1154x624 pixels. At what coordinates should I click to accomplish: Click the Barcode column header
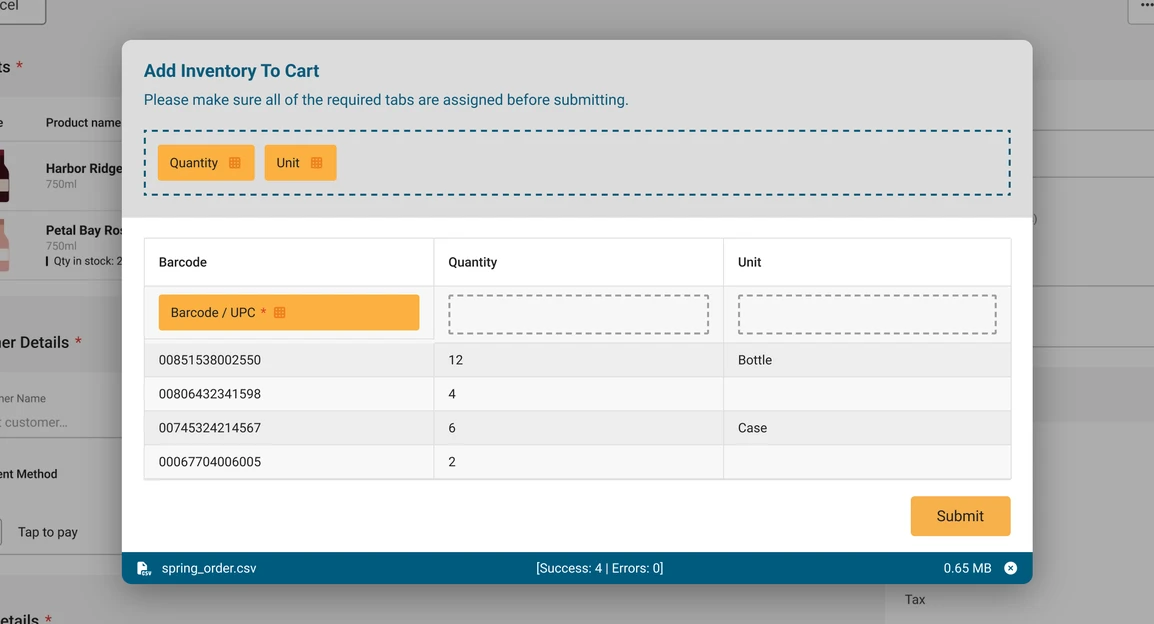(288, 262)
